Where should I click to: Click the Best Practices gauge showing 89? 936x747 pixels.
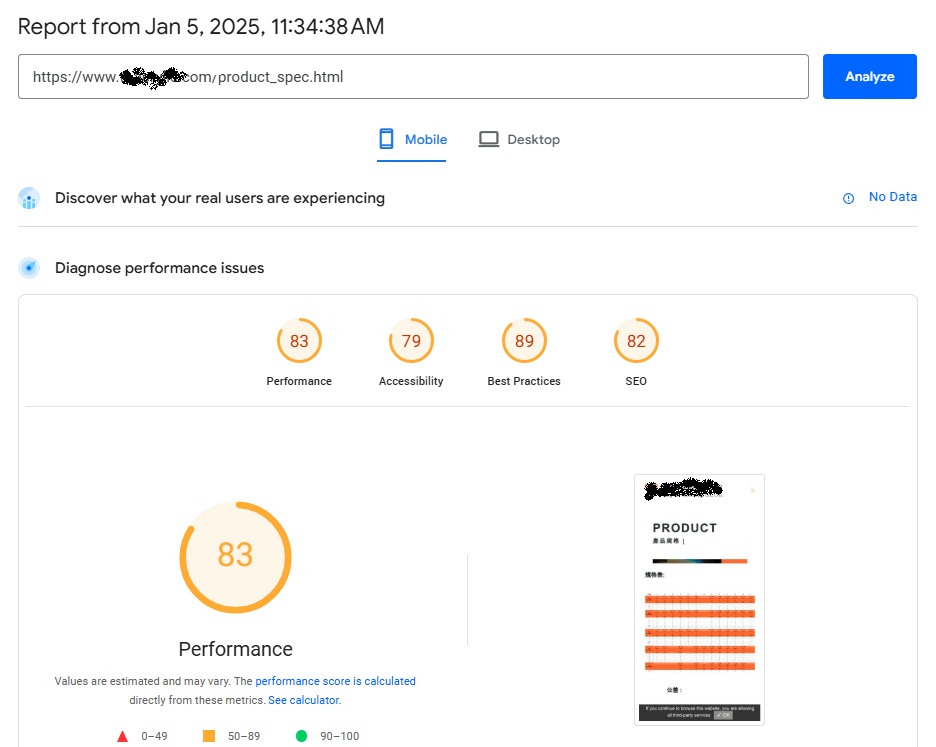(524, 341)
